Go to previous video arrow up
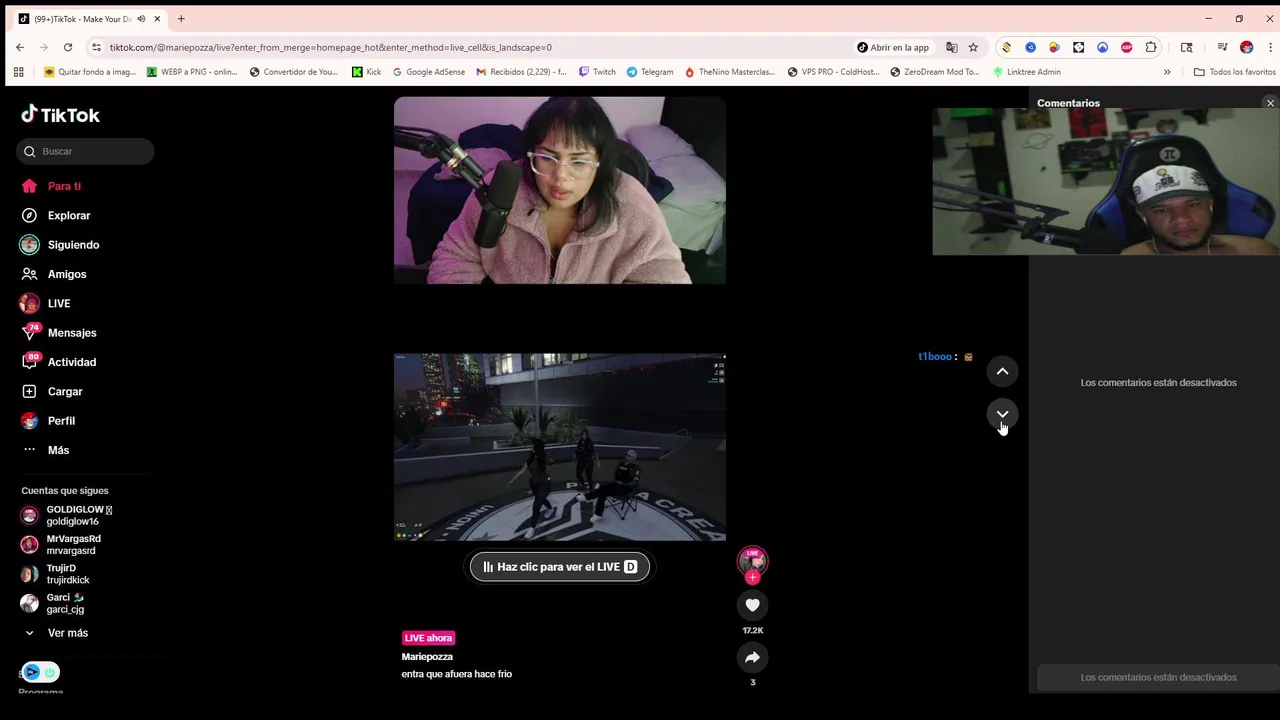1280x720 pixels. click(1002, 372)
